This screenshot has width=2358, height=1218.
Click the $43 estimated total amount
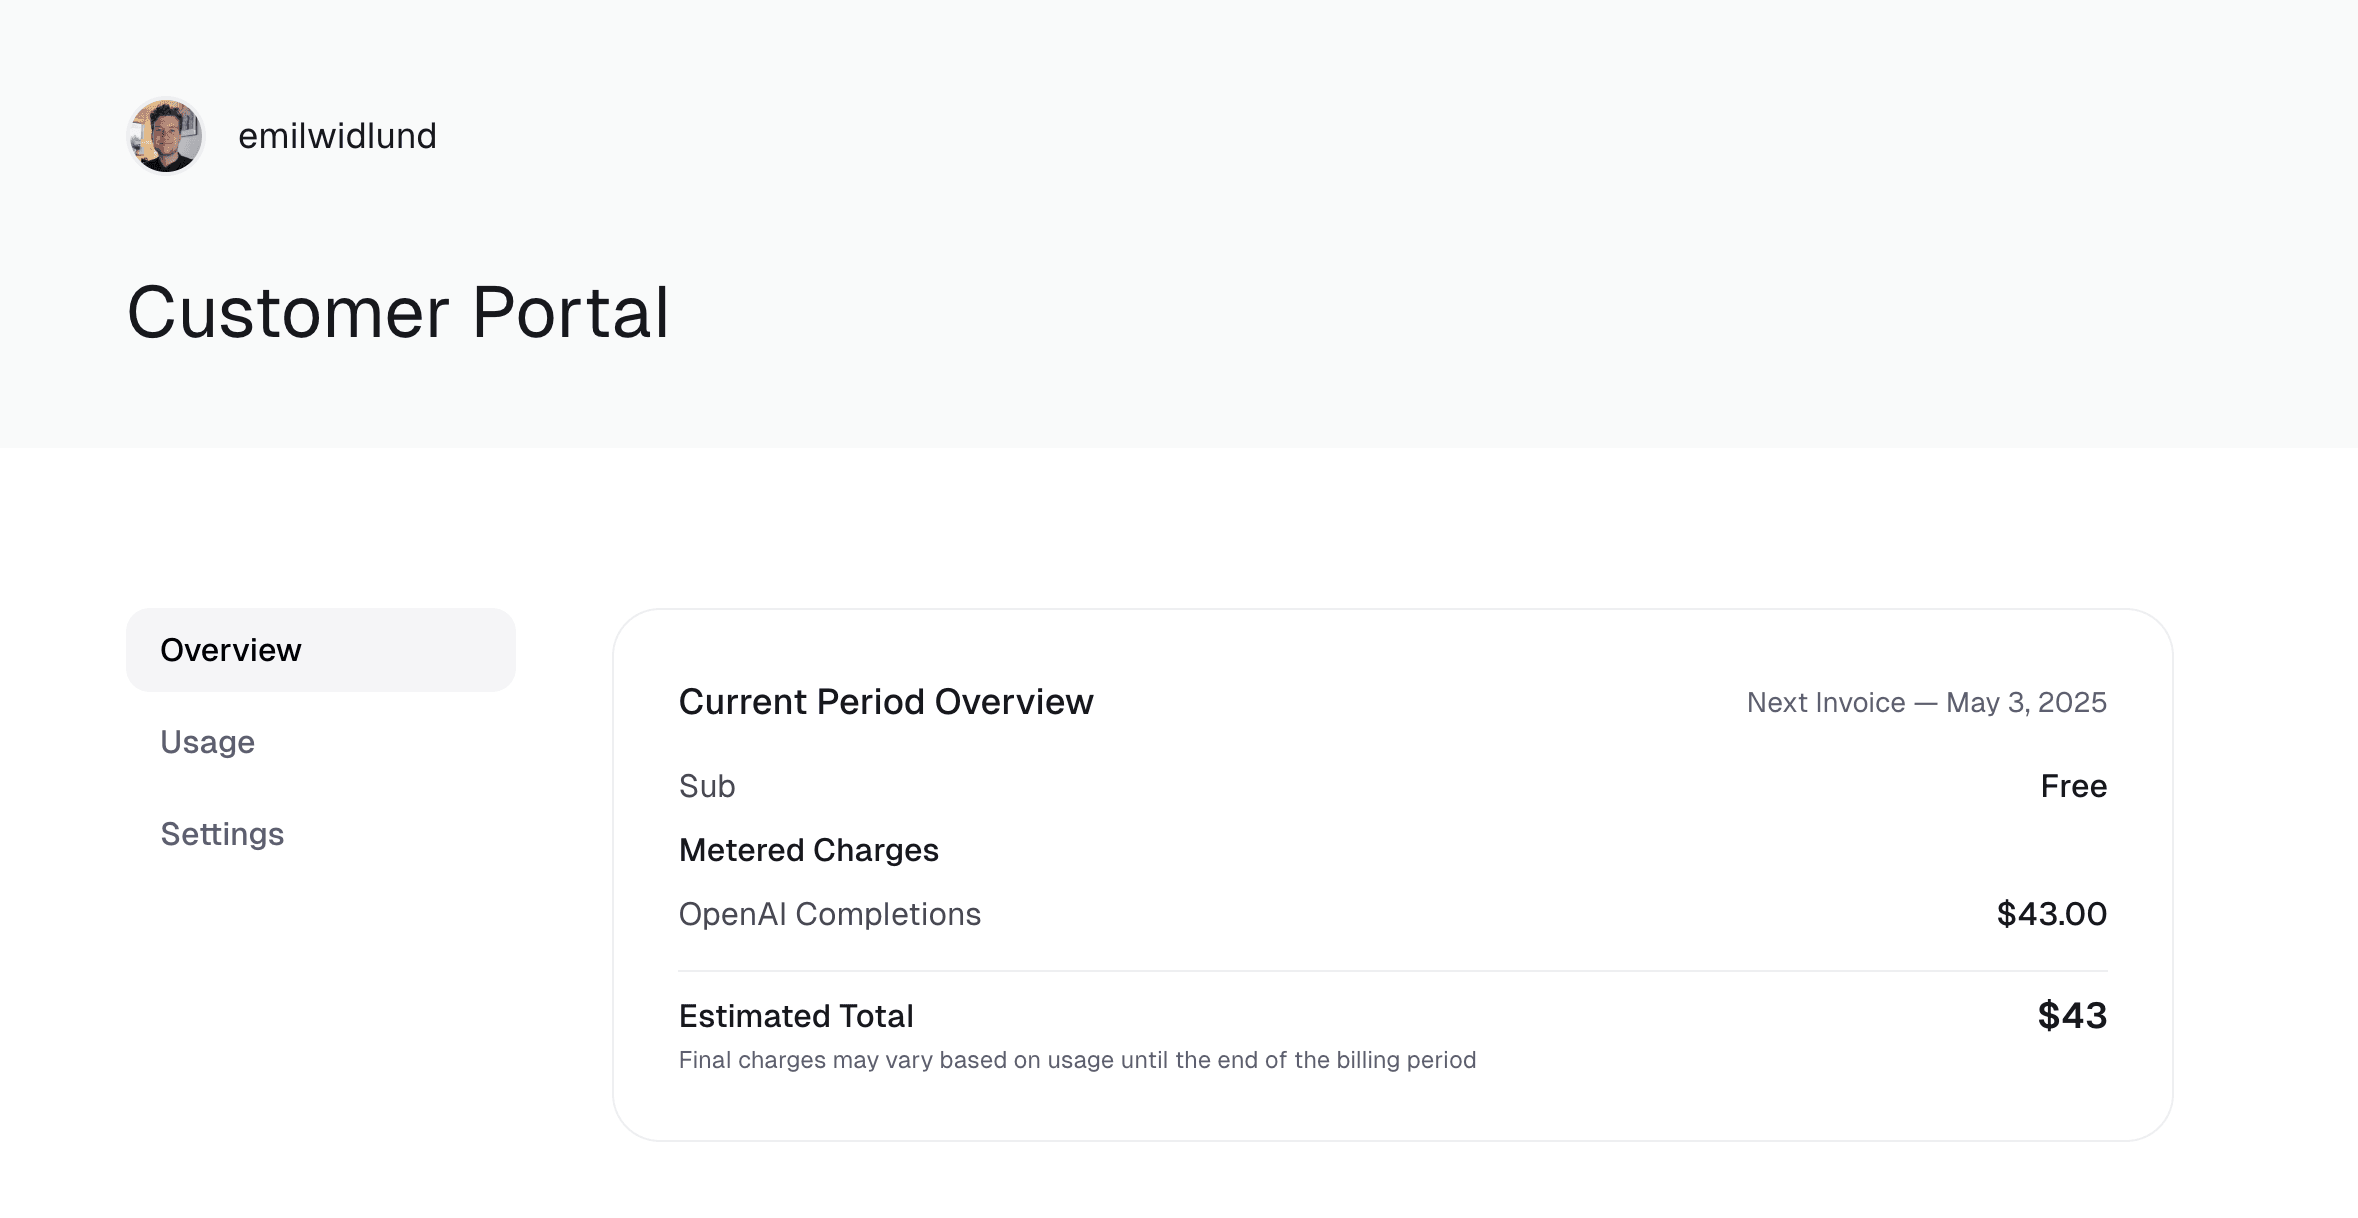point(2072,1016)
